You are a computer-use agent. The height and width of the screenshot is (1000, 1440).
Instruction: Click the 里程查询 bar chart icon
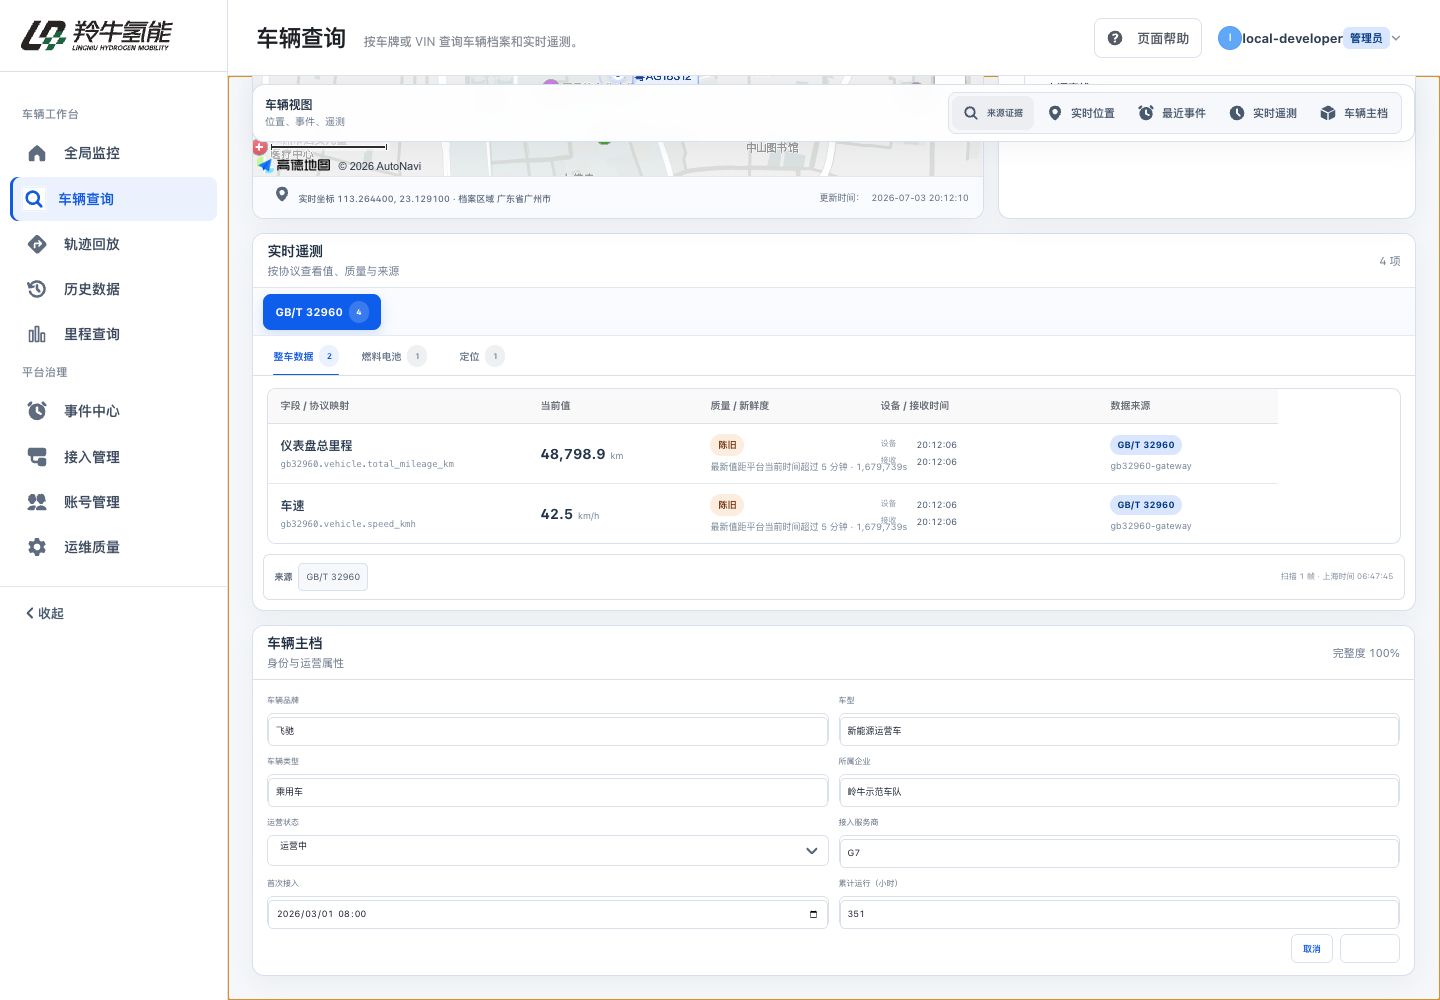37,334
